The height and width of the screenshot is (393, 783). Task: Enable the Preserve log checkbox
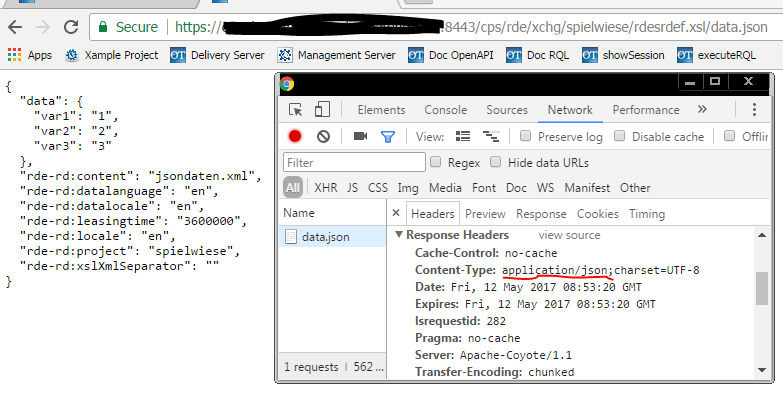point(525,136)
